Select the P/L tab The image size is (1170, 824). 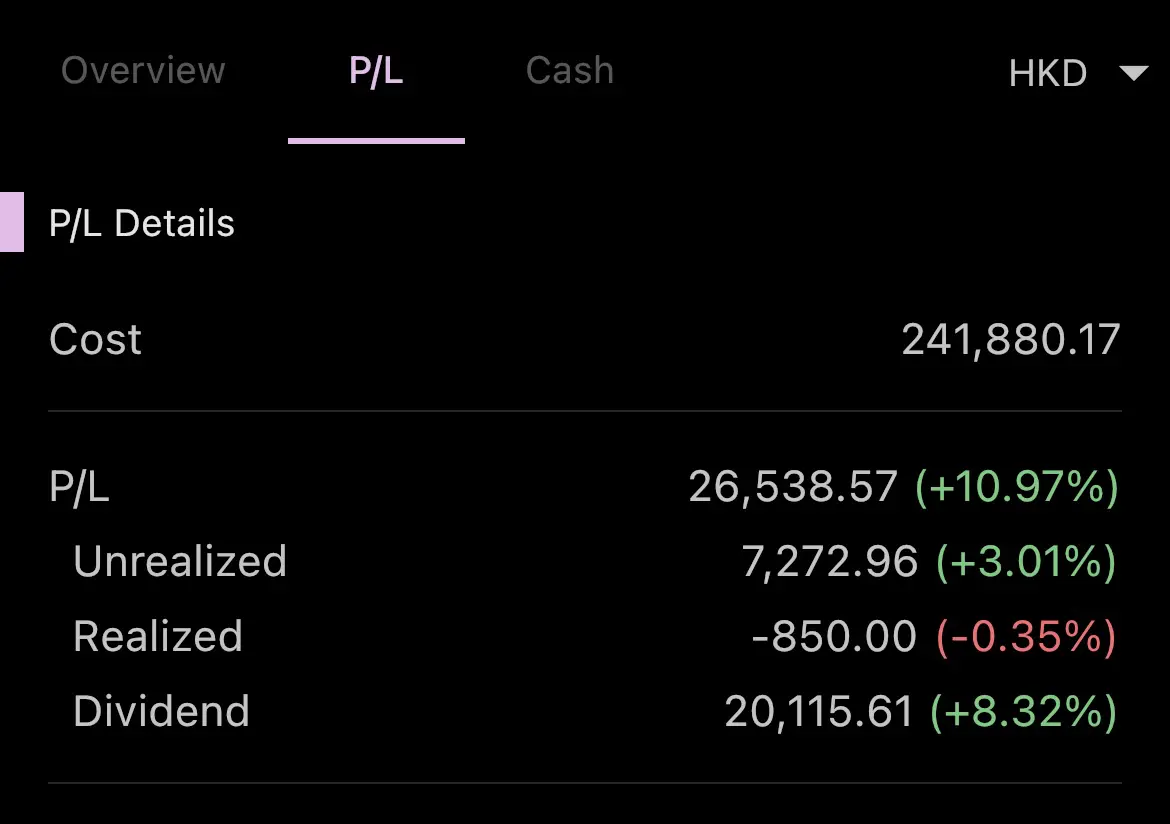pyautogui.click(x=376, y=72)
